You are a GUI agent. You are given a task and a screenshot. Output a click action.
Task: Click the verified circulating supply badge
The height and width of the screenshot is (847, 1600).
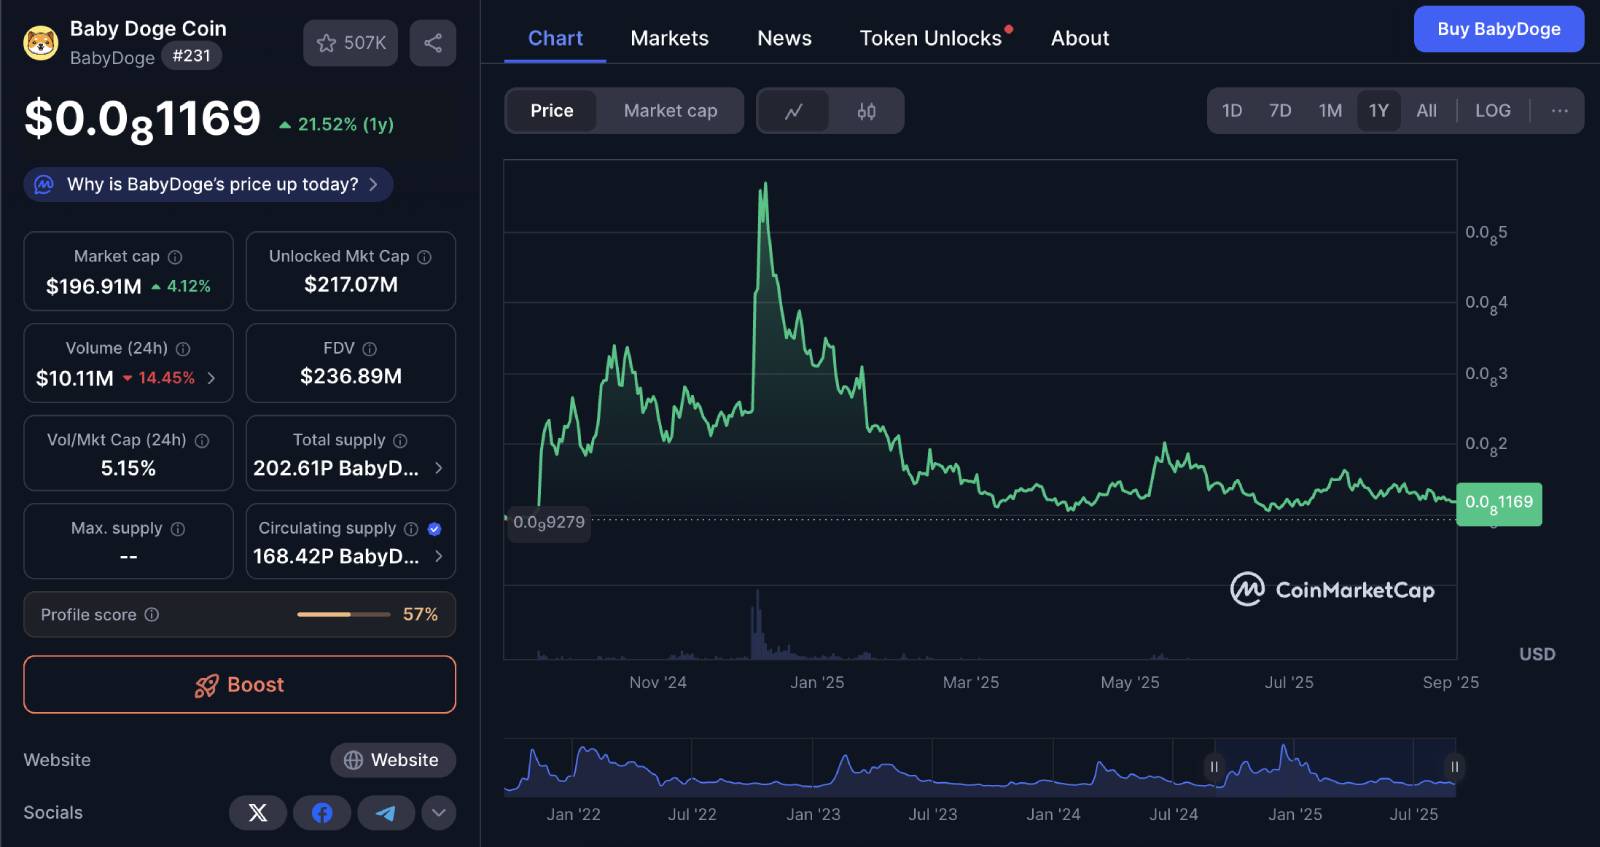435,529
